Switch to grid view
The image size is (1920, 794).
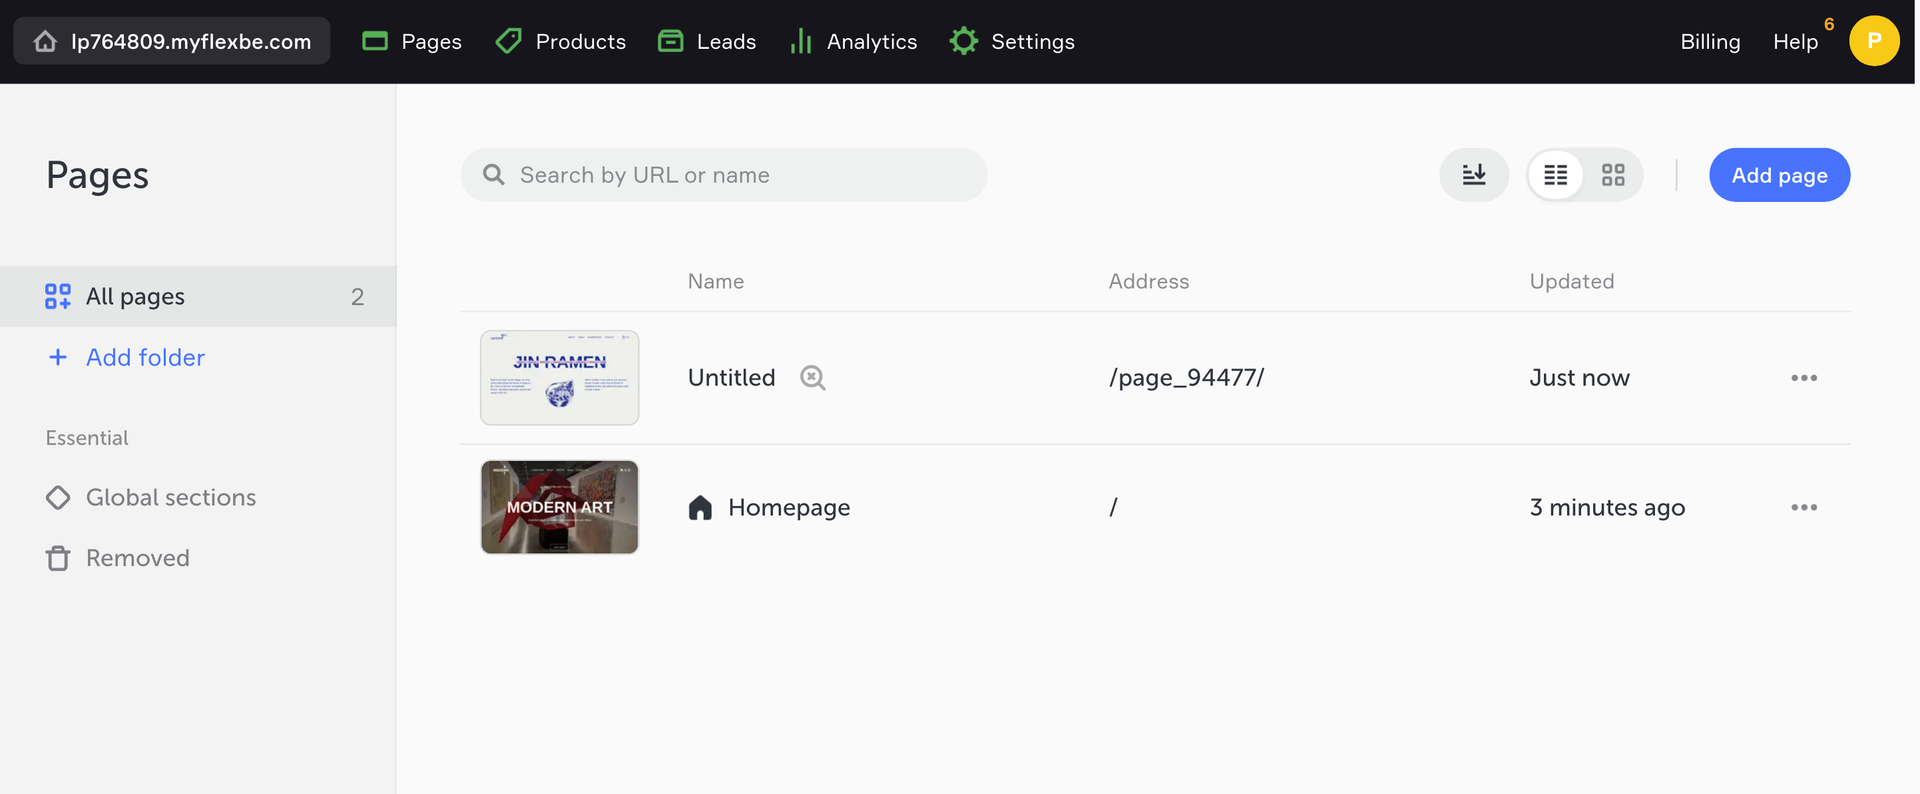1612,175
